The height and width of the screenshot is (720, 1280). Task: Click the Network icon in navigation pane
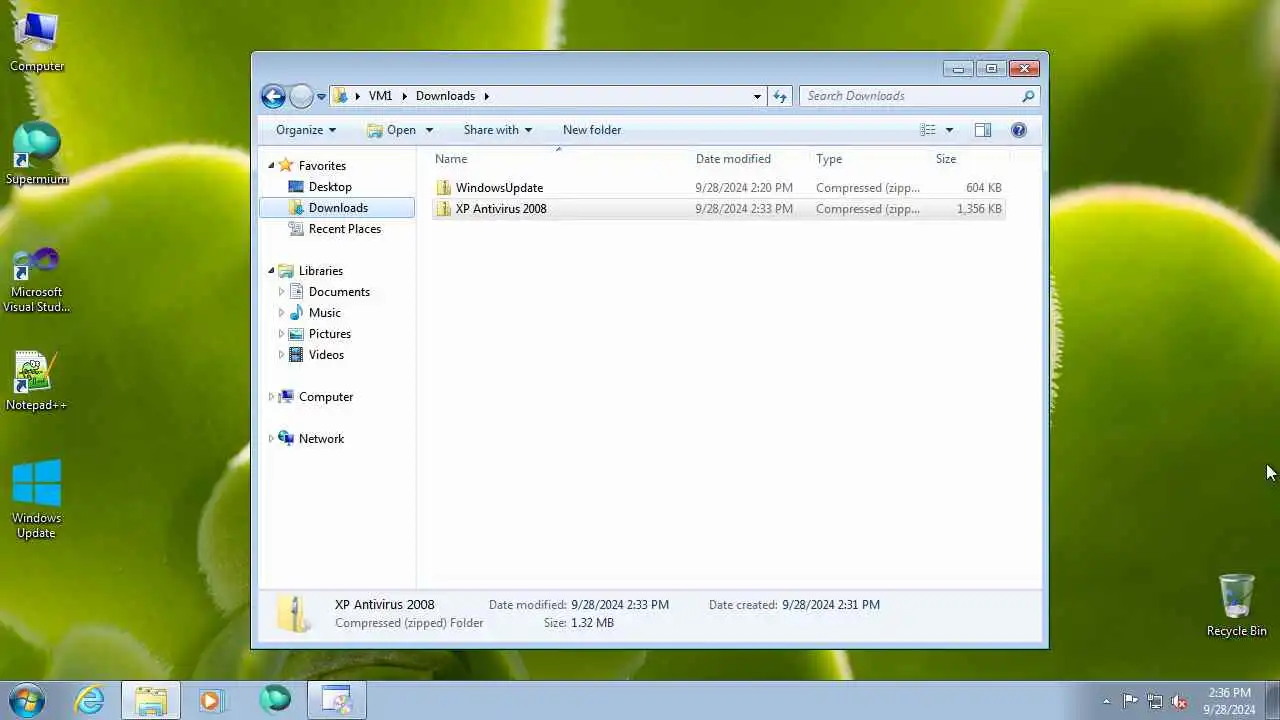pyautogui.click(x=286, y=439)
